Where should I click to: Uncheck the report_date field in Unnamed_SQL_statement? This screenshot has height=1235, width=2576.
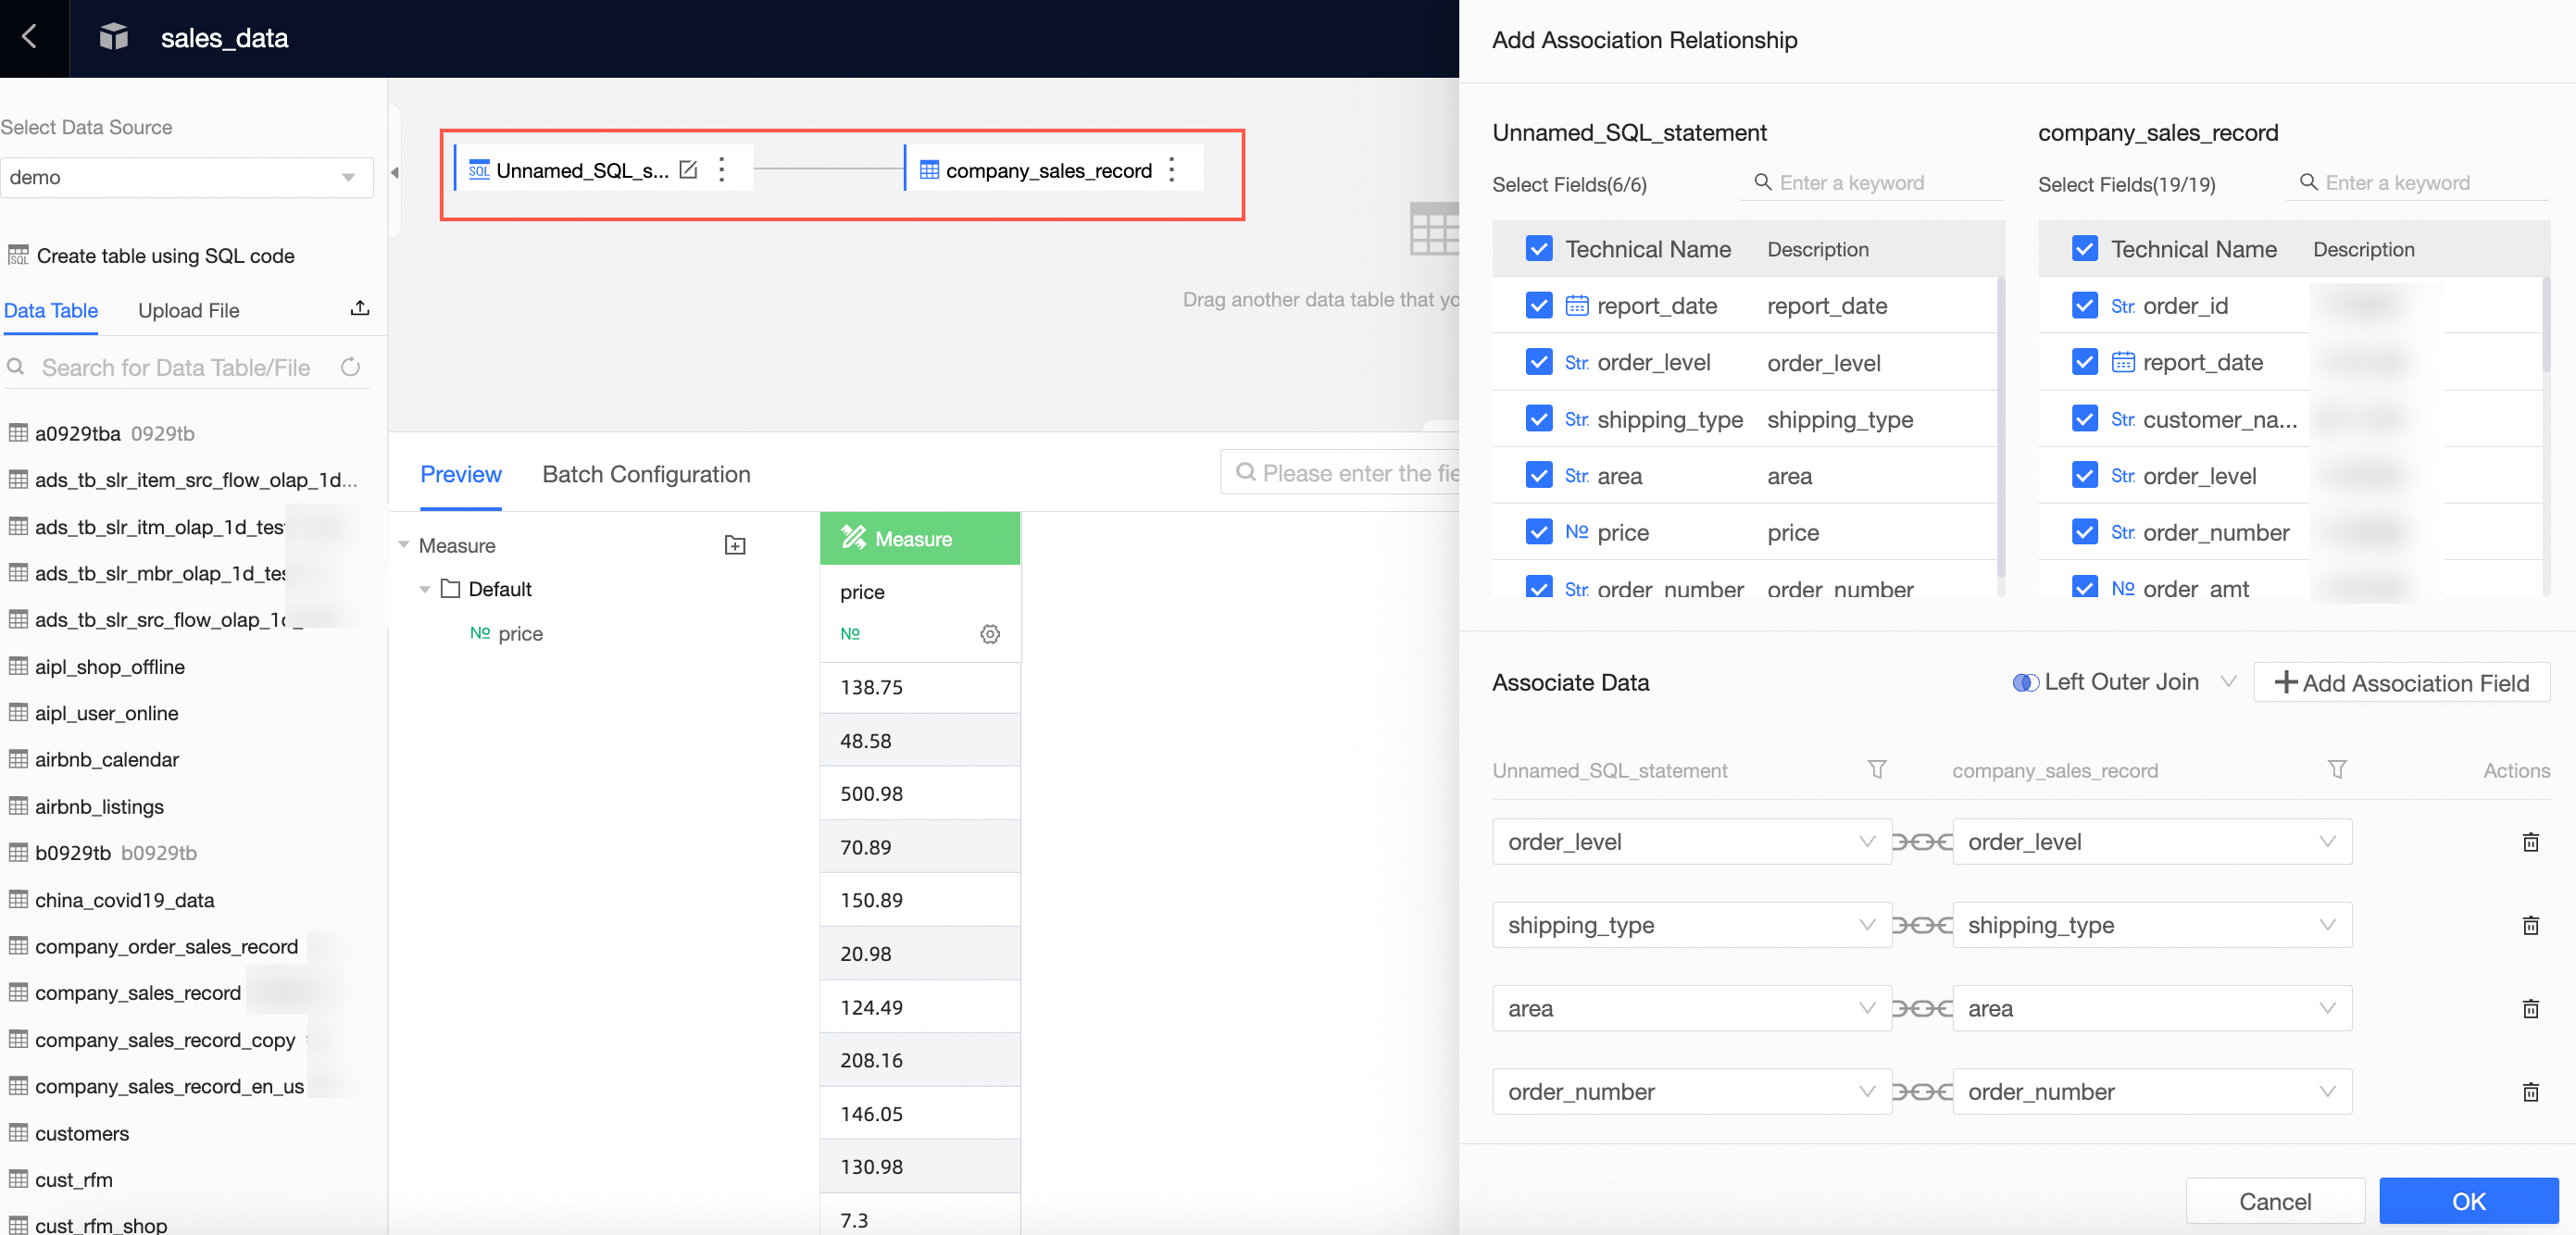point(1539,306)
